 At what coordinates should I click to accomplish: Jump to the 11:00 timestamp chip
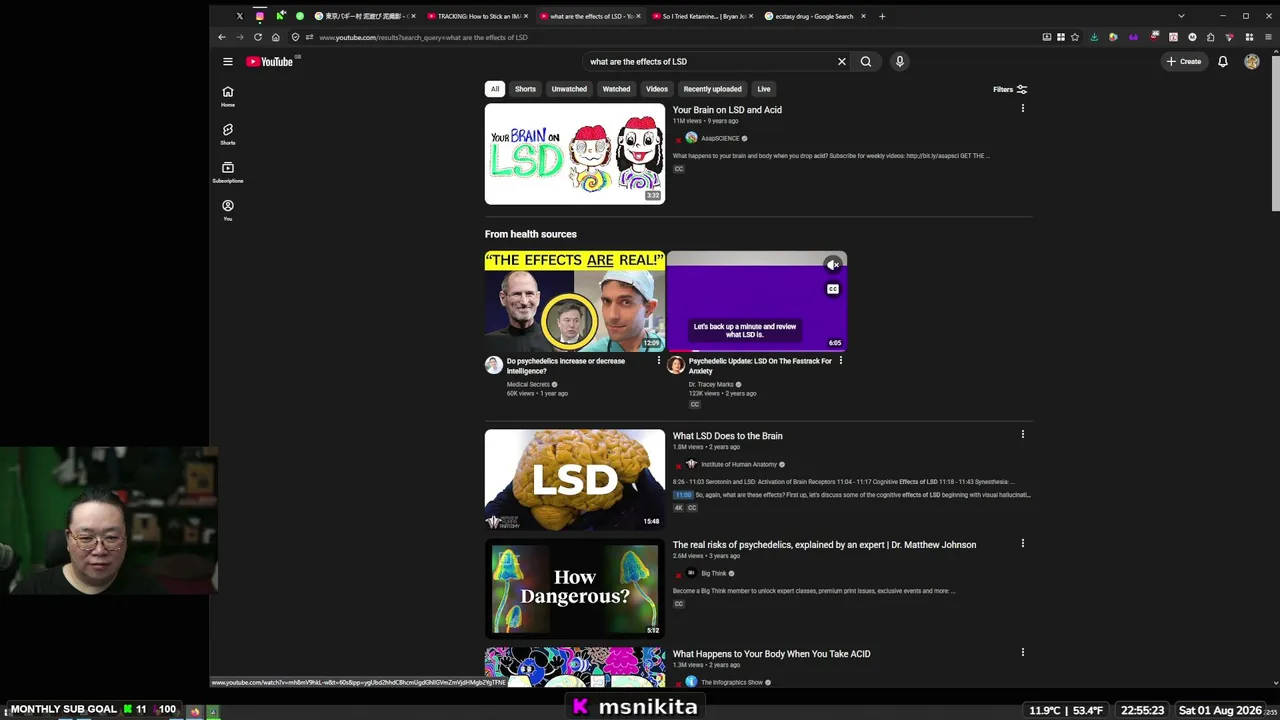point(683,495)
